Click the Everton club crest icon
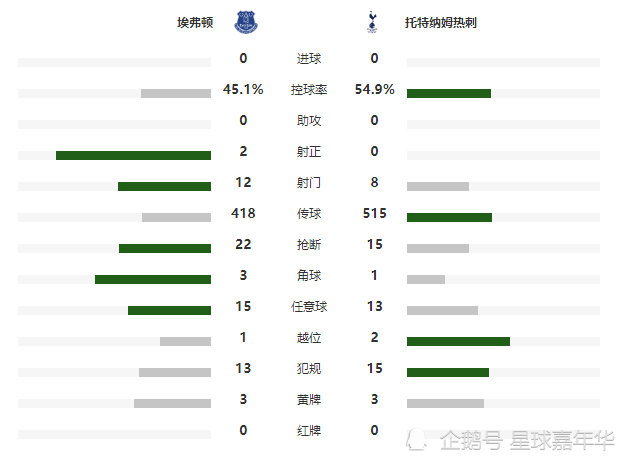The image size is (629, 462). pos(246,22)
